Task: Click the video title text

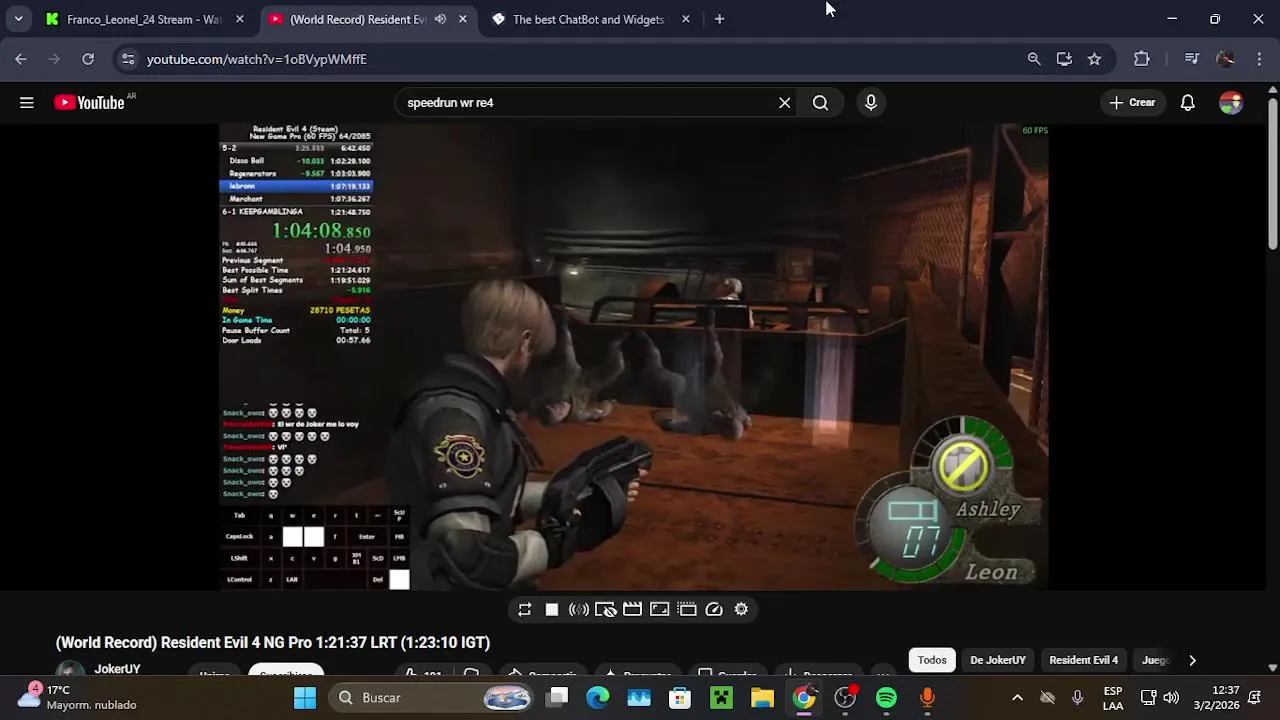Action: [273, 642]
